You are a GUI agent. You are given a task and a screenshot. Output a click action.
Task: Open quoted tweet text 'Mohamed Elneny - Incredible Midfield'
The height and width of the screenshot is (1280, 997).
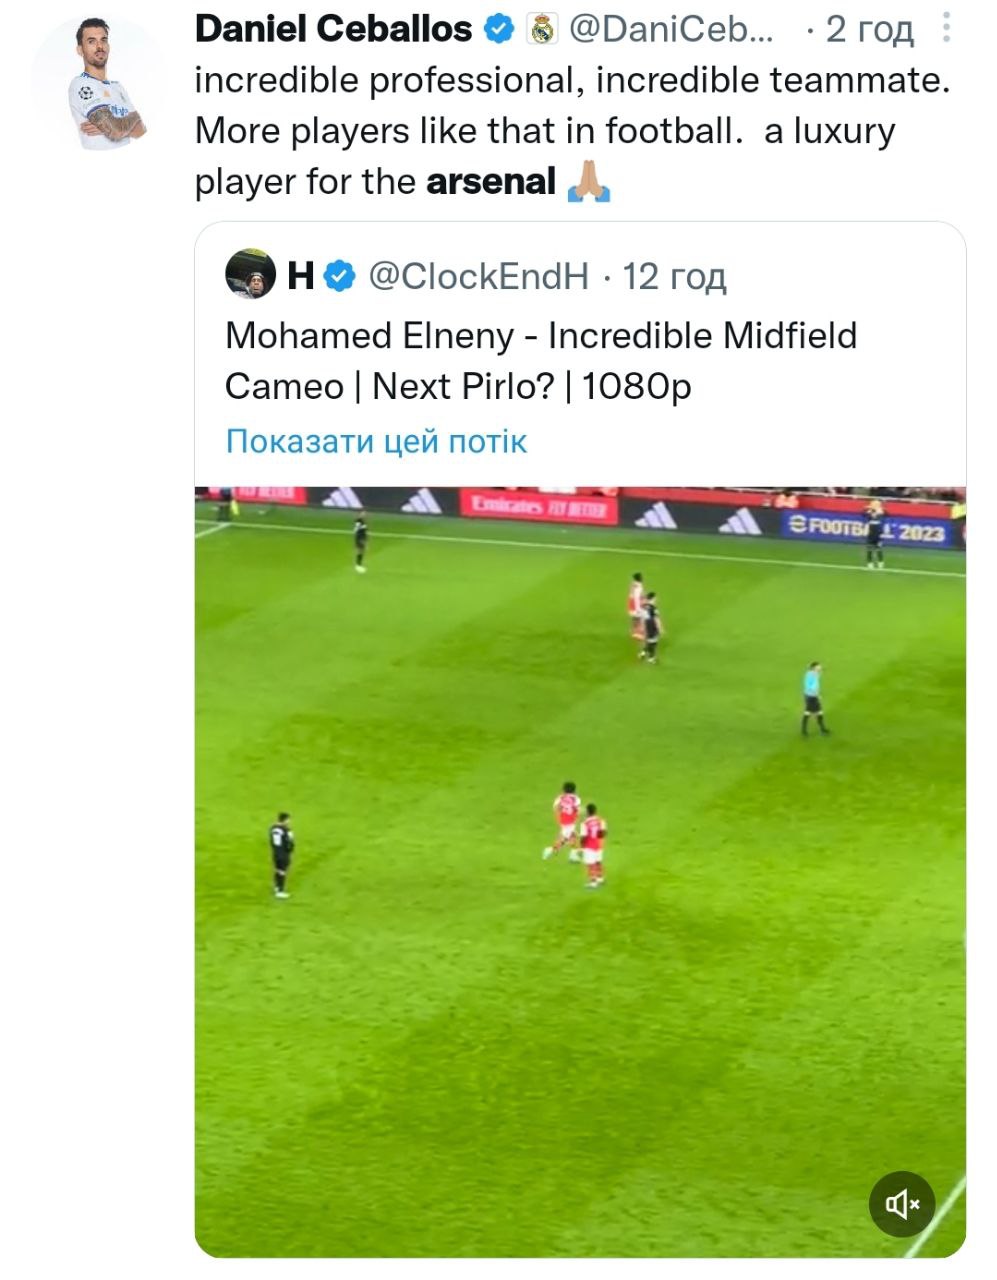pyautogui.click(x=540, y=336)
